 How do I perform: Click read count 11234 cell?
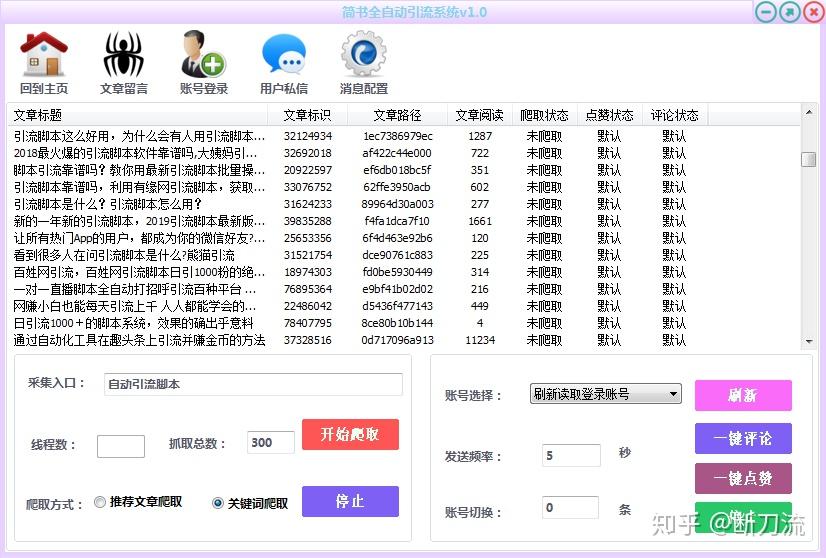pyautogui.click(x=480, y=340)
